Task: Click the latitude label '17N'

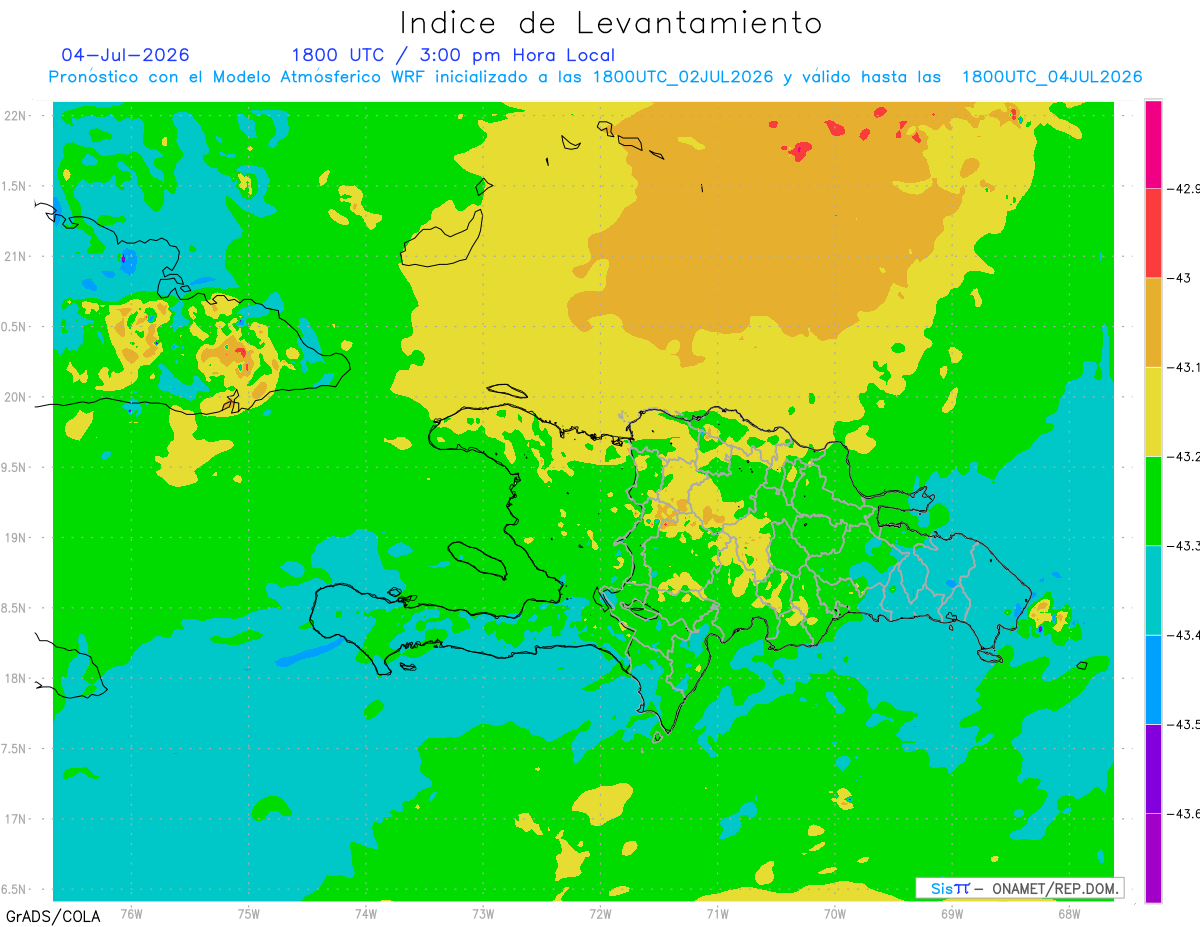Action: coord(17,819)
